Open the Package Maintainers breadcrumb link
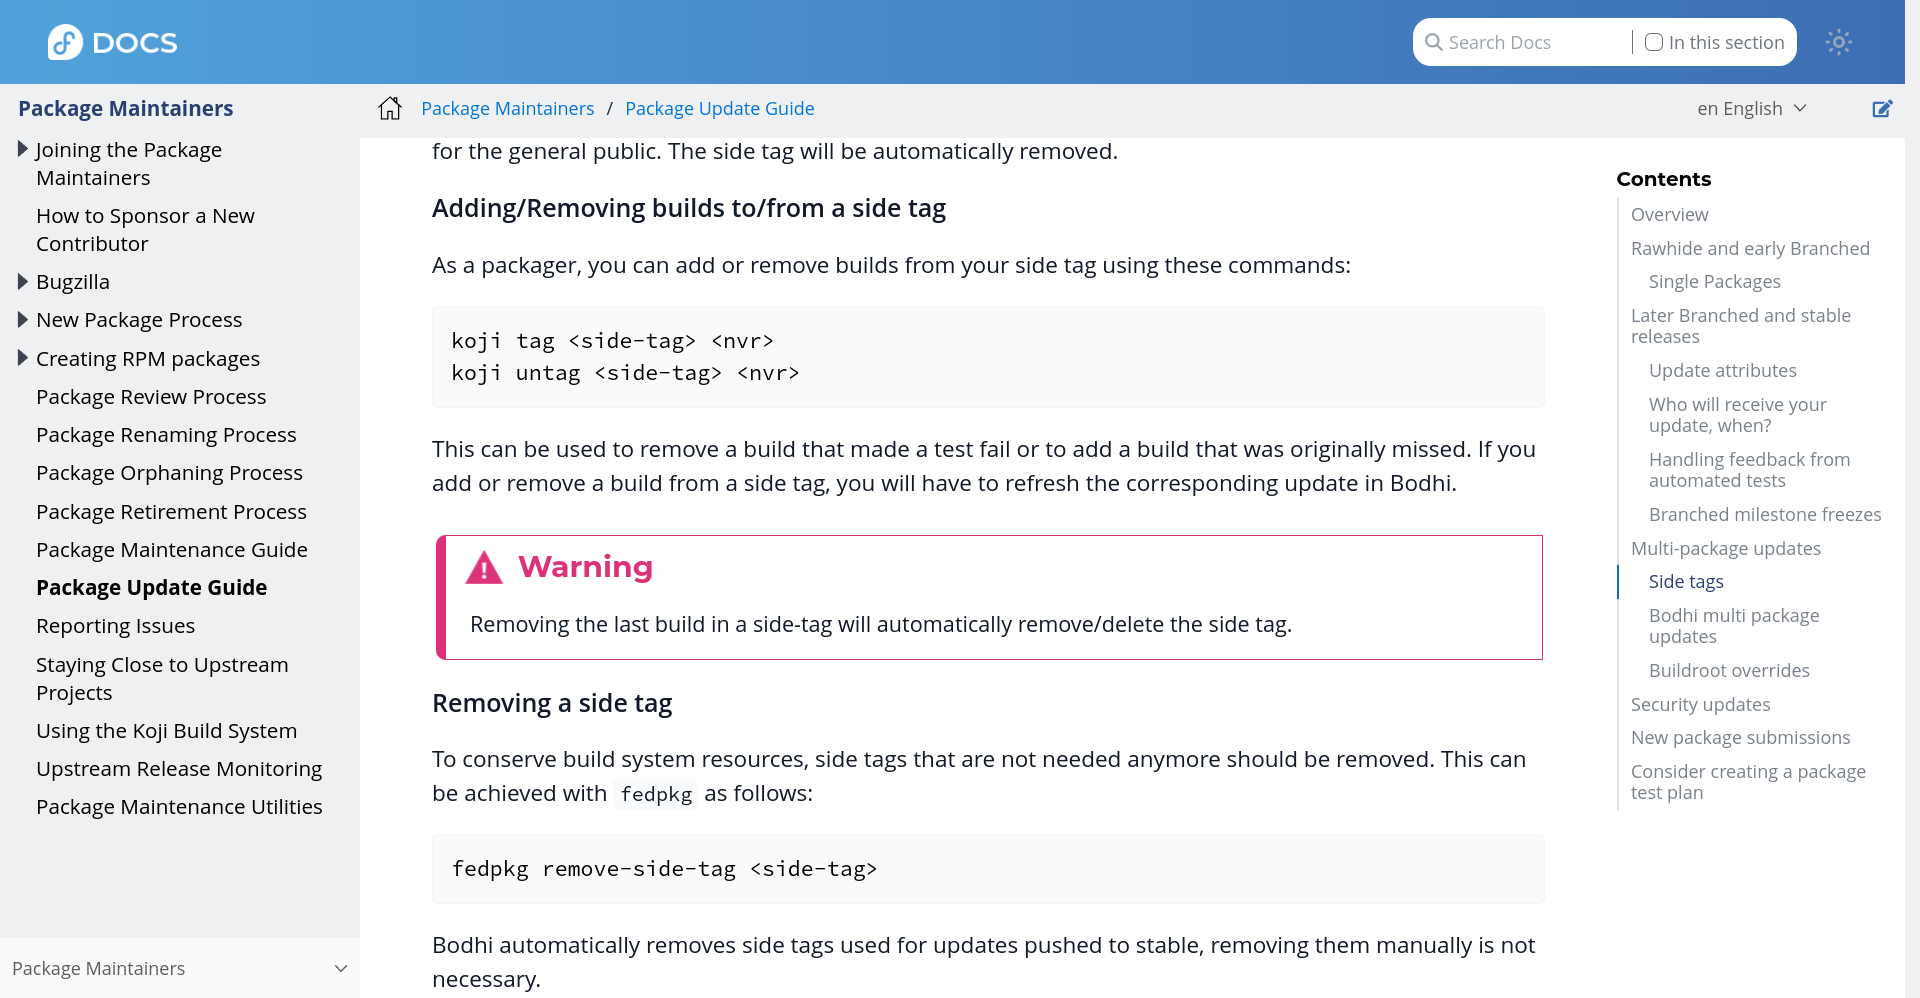Image resolution: width=1920 pixels, height=998 pixels. (507, 108)
